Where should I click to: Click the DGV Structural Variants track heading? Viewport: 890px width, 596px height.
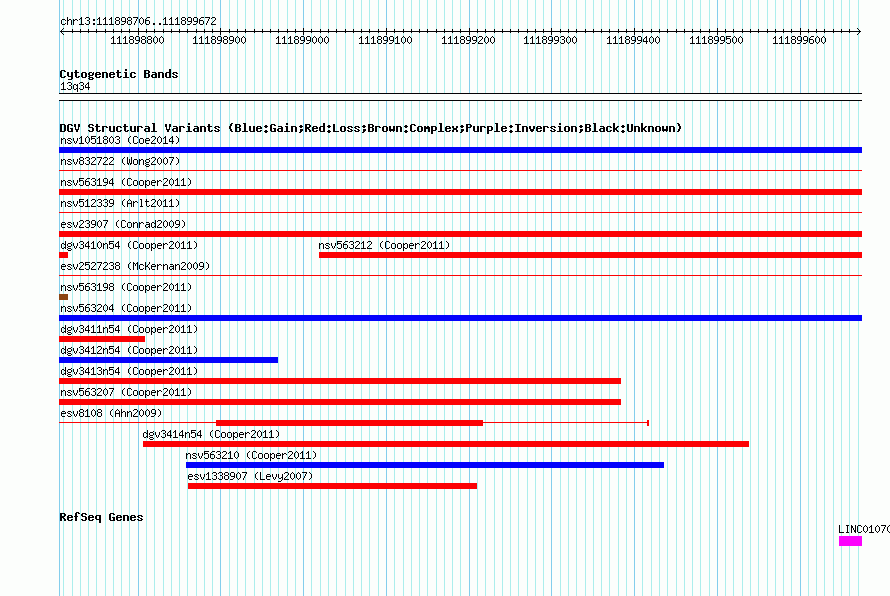[371, 128]
